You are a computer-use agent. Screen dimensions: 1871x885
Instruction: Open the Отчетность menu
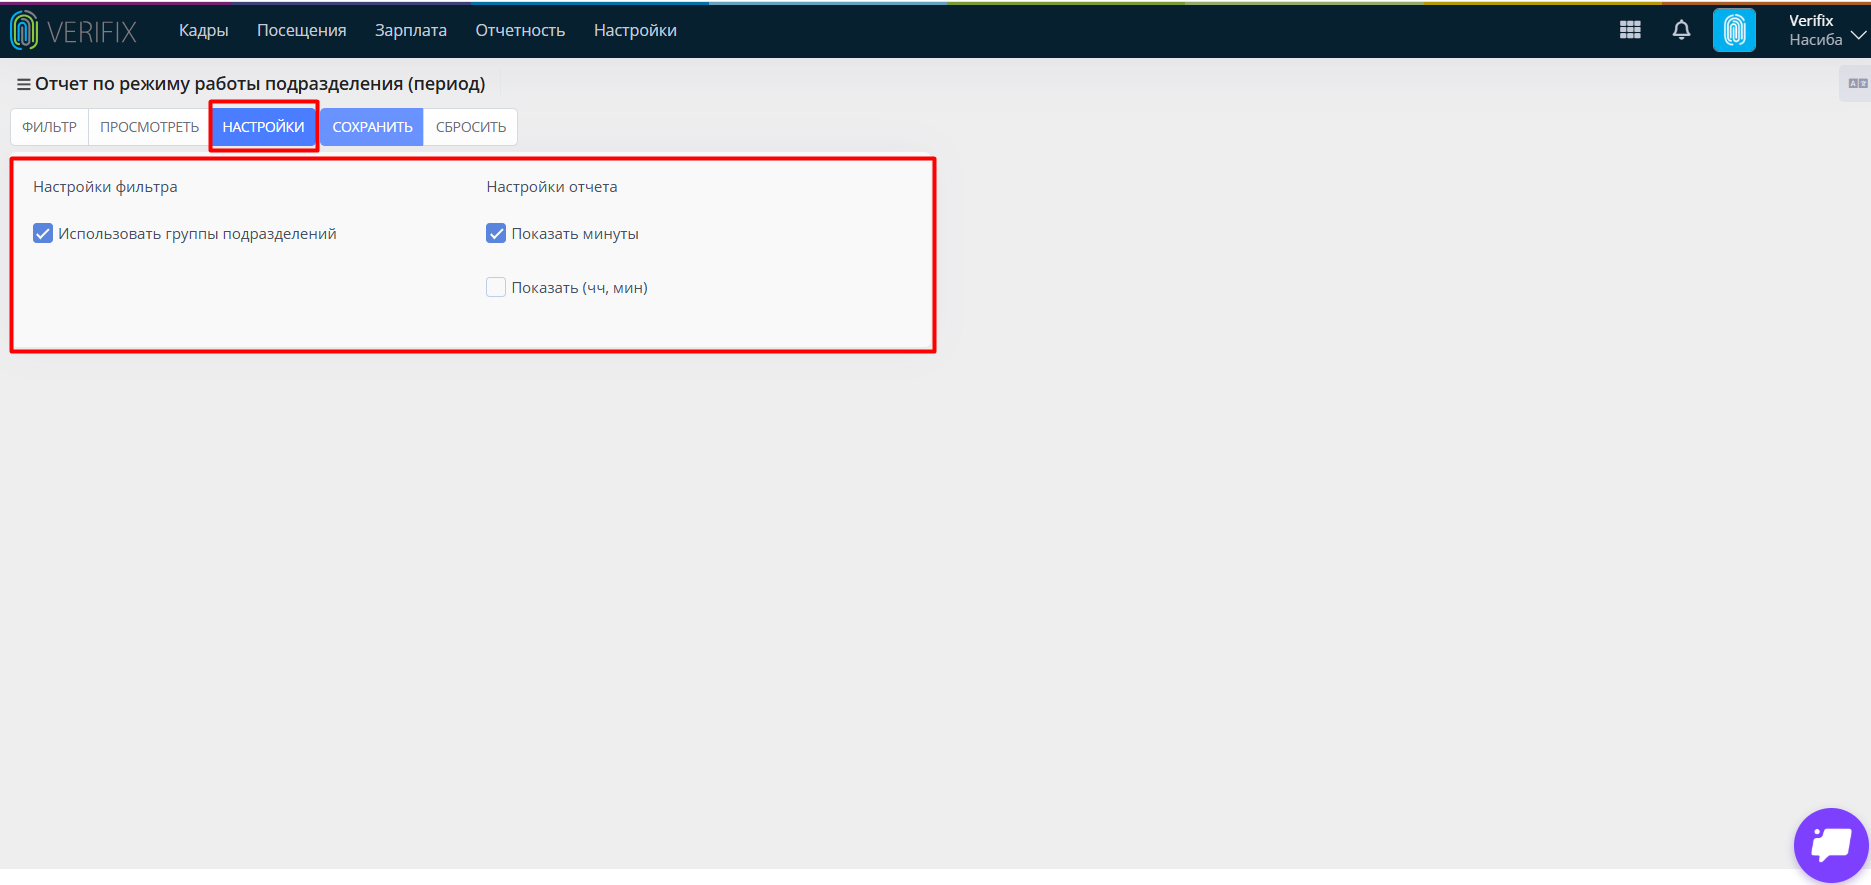[x=520, y=30]
